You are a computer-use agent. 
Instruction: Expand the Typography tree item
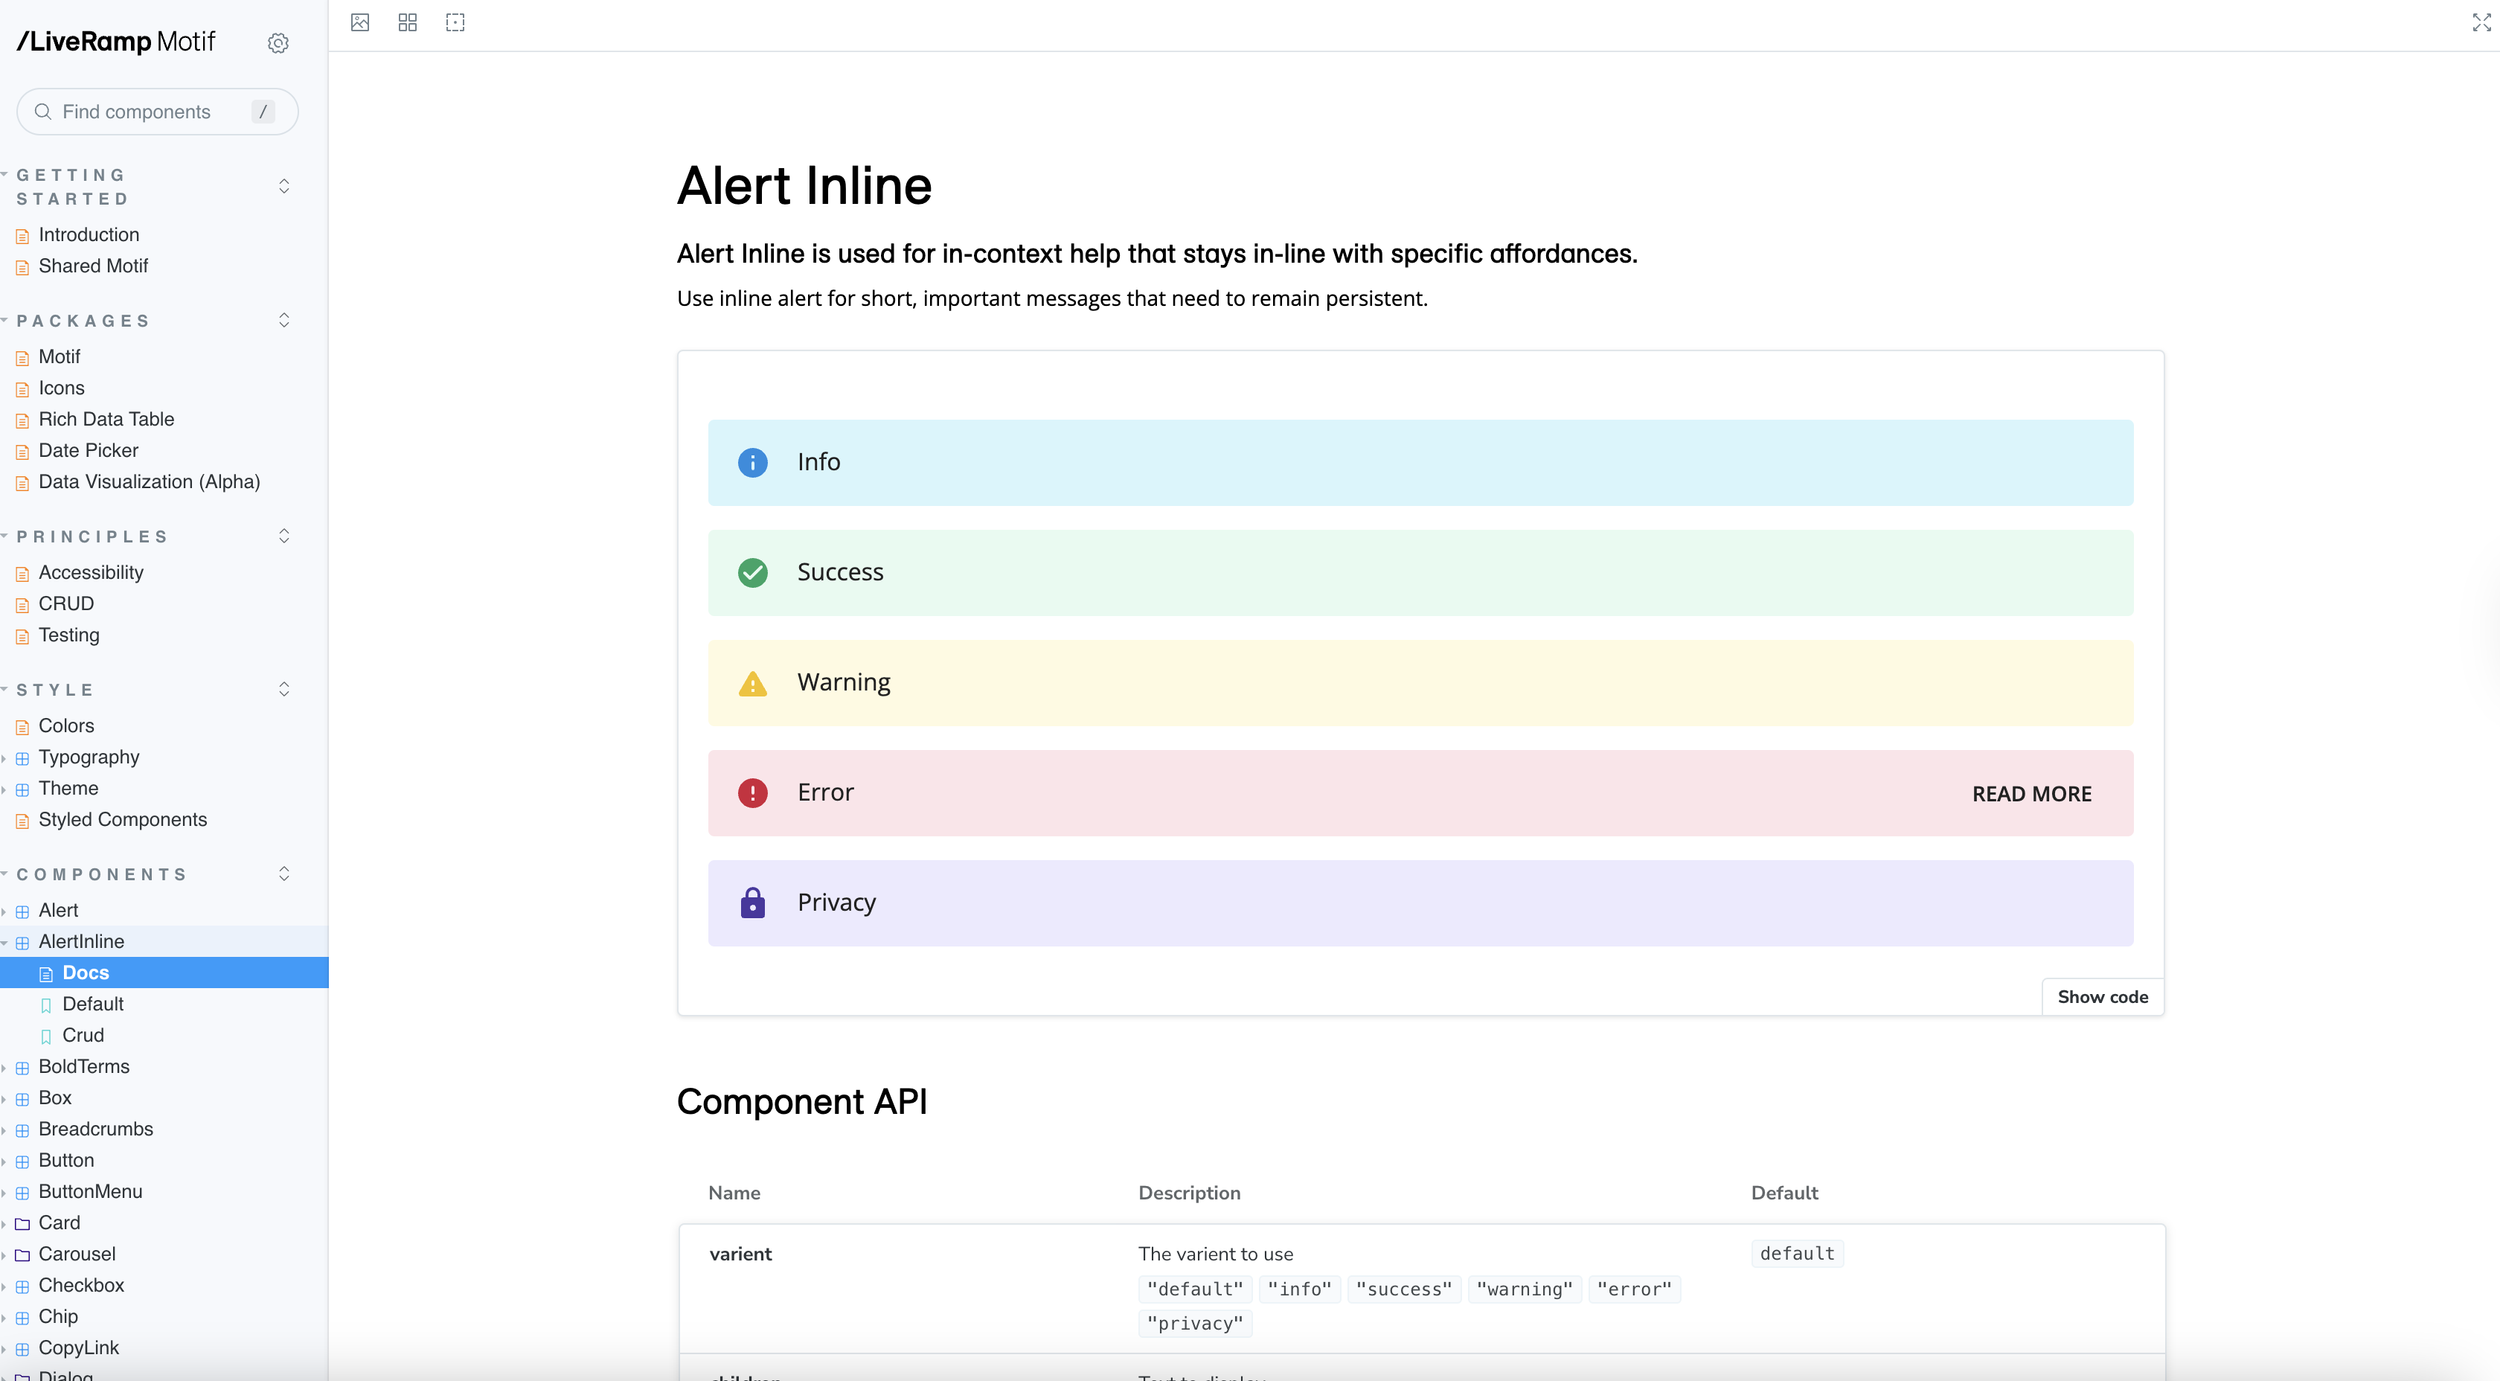pyautogui.click(x=88, y=757)
